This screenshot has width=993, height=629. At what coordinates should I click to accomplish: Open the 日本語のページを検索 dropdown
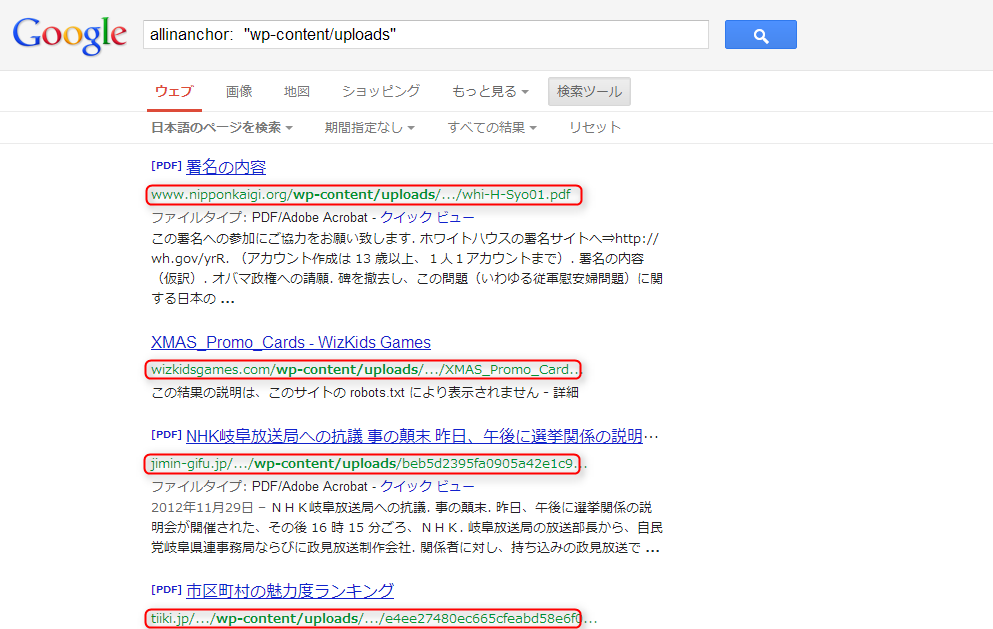coord(221,127)
